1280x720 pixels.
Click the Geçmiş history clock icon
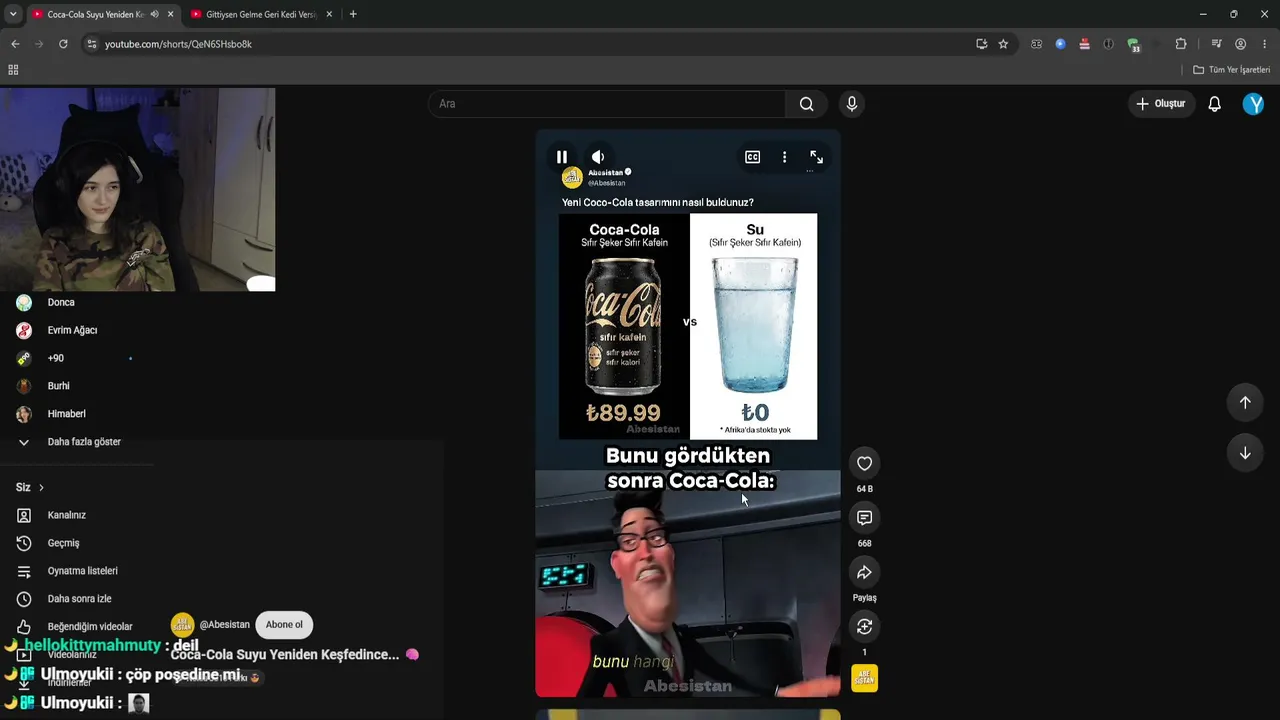[24, 543]
